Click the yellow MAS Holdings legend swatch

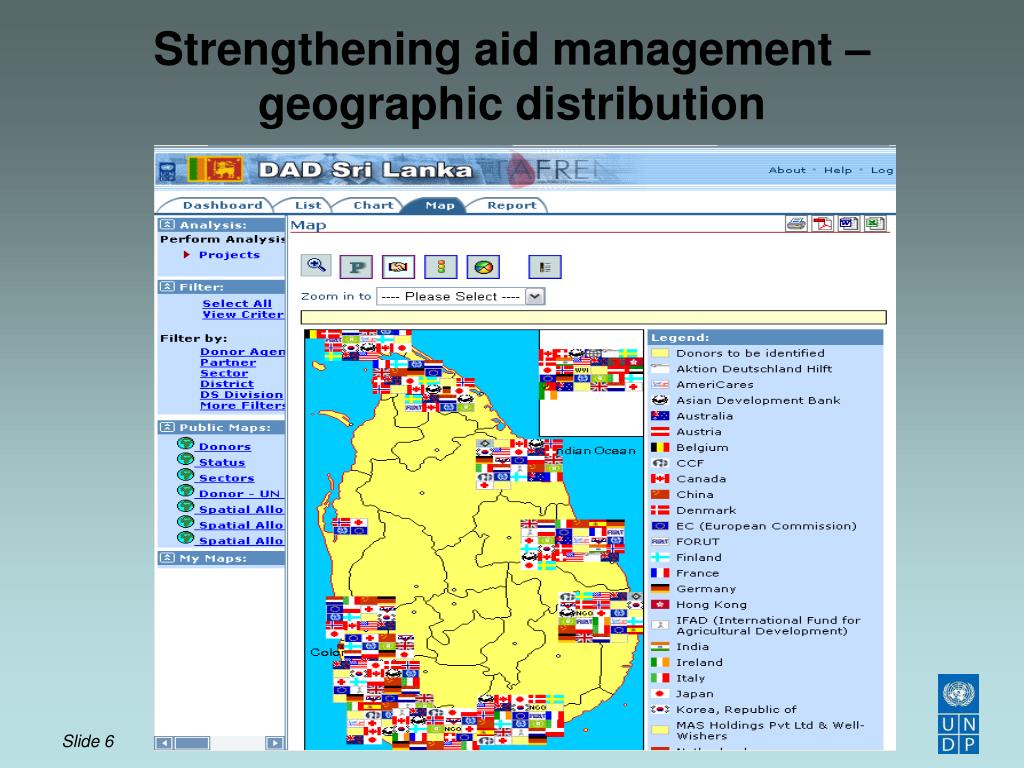(x=660, y=729)
